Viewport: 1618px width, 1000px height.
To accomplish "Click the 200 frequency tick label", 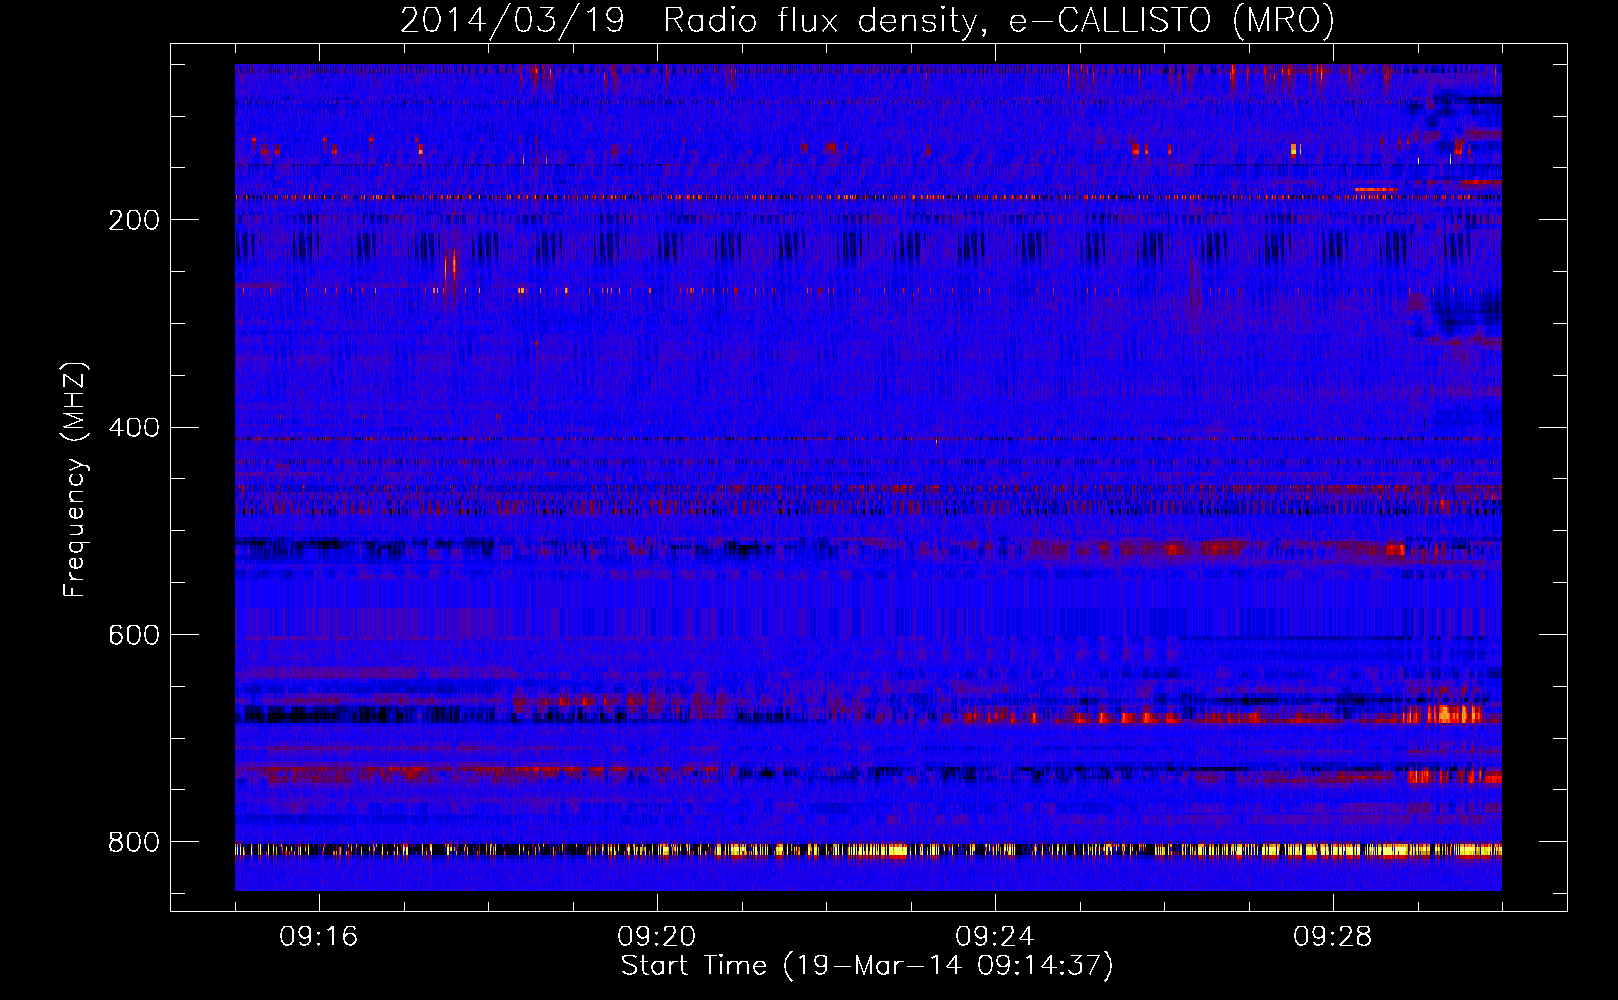I will click(134, 220).
